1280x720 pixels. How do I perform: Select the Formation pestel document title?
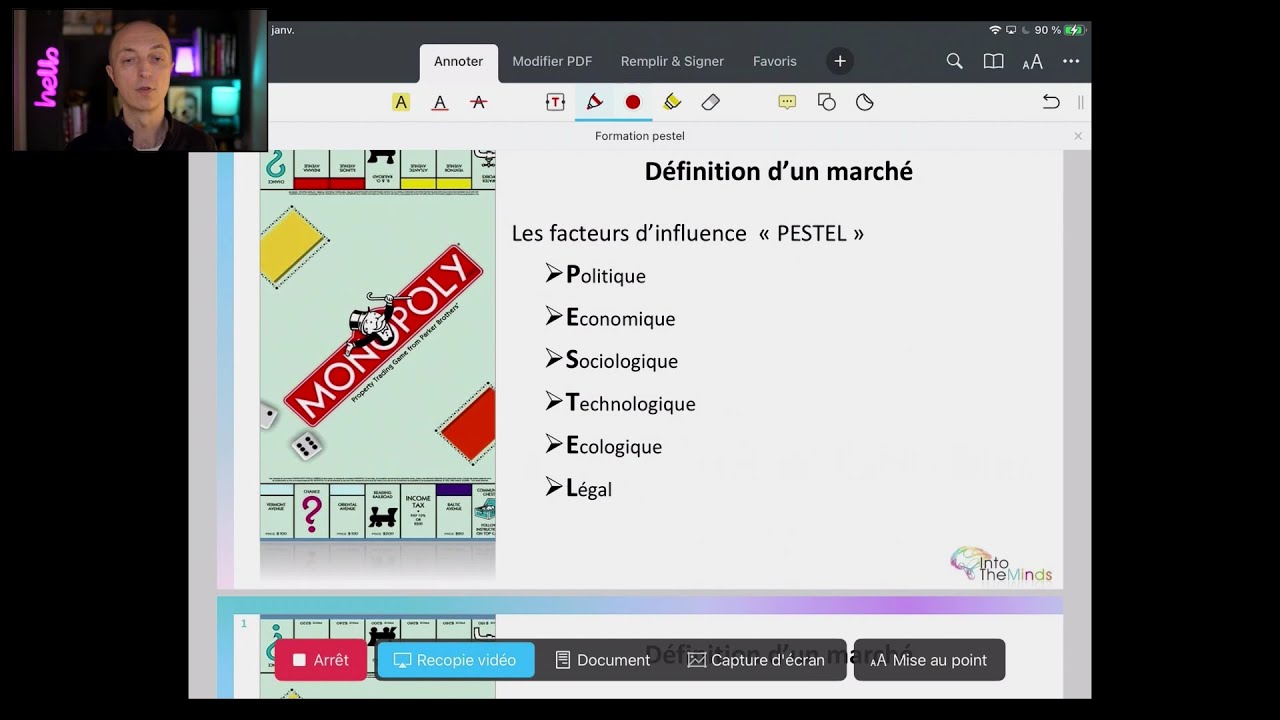coord(640,136)
